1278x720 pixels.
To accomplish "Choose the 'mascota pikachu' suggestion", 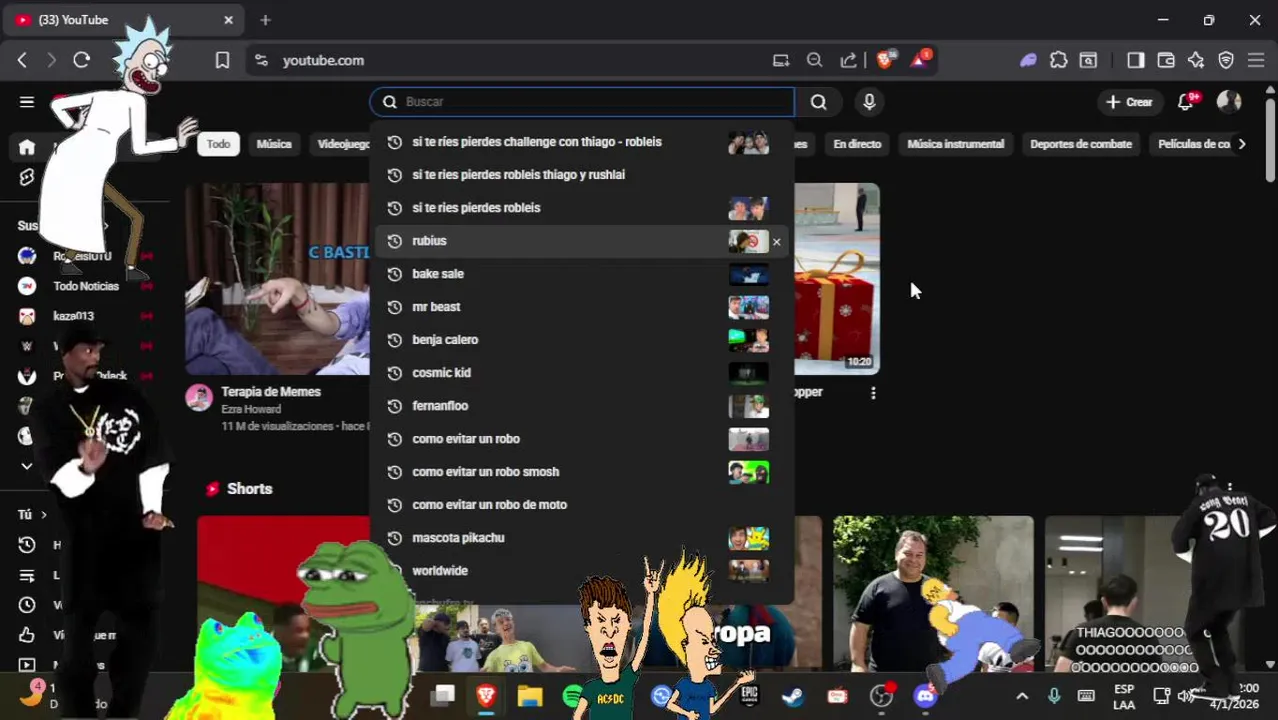I will point(583,538).
